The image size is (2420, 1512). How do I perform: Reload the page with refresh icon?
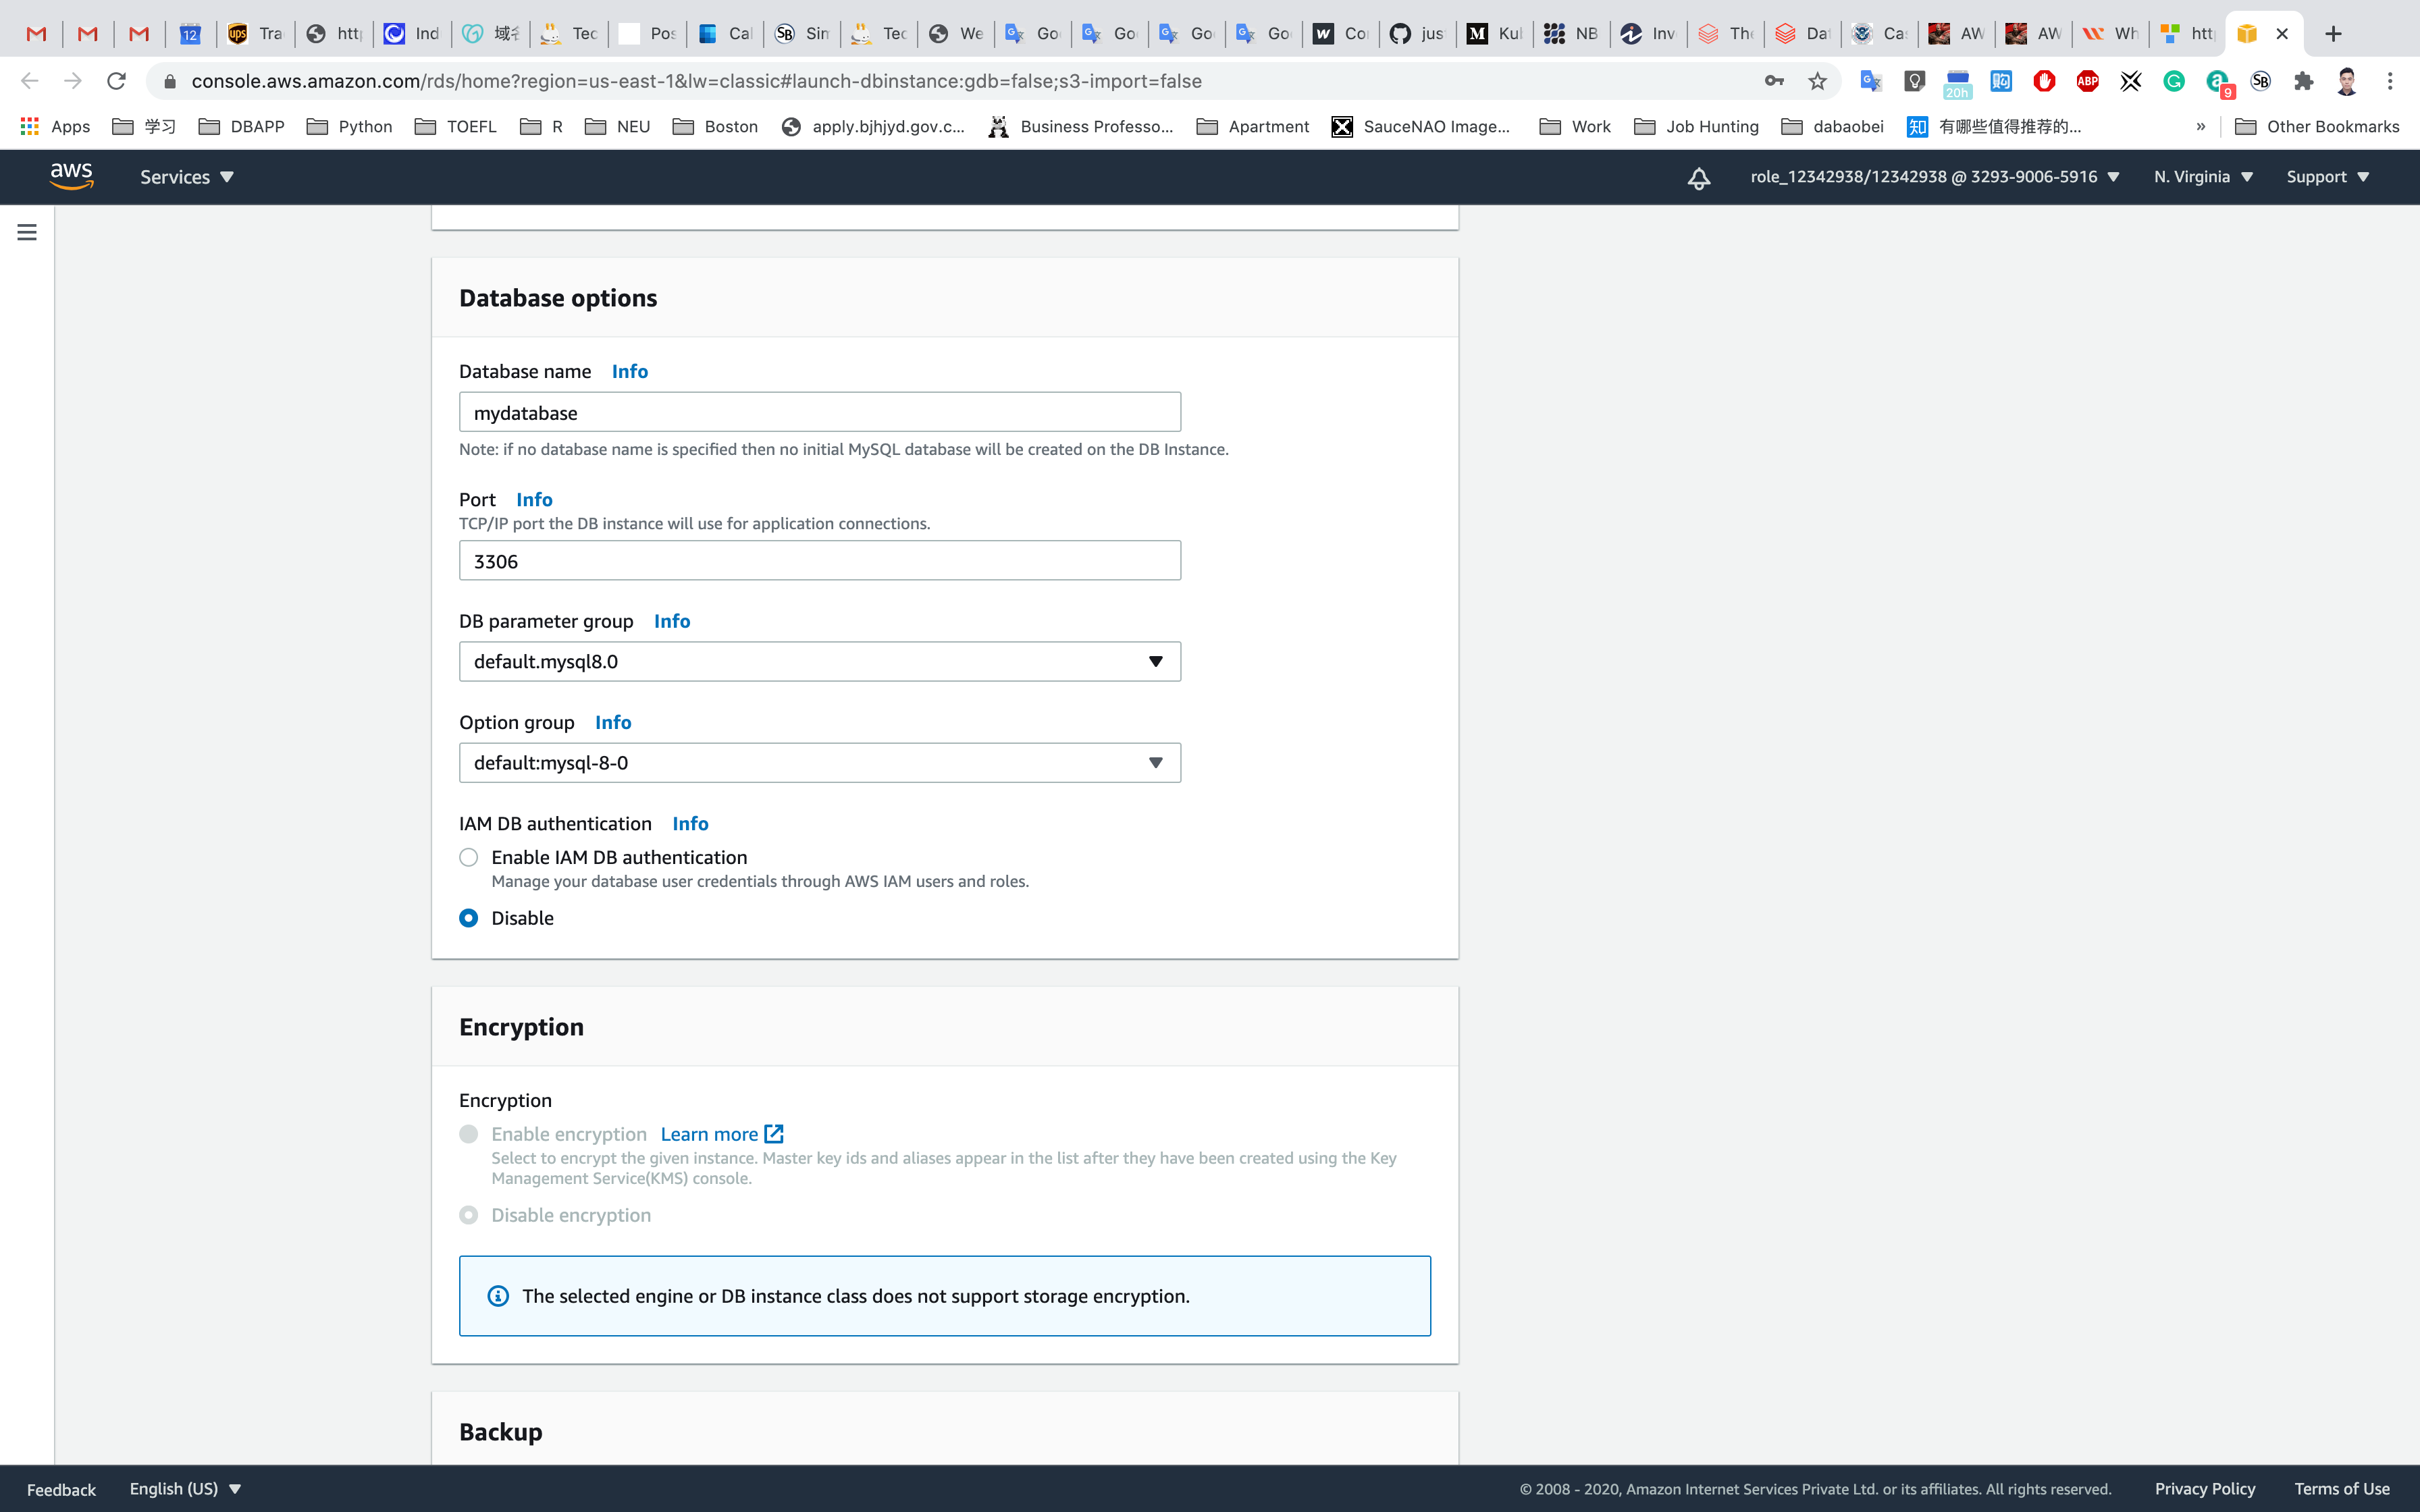(116, 81)
